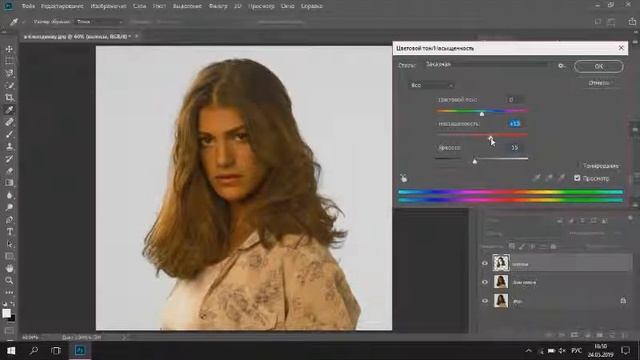
Task: Open the Слои menu
Action: click(x=140, y=6)
